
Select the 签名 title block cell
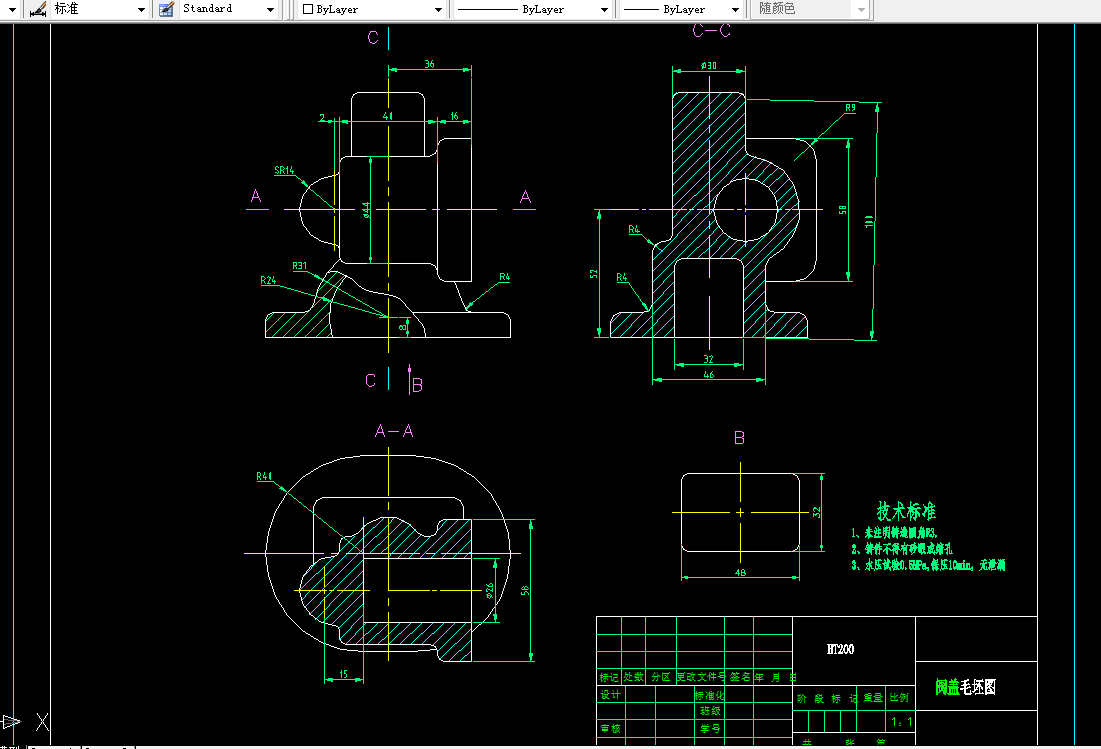739,677
